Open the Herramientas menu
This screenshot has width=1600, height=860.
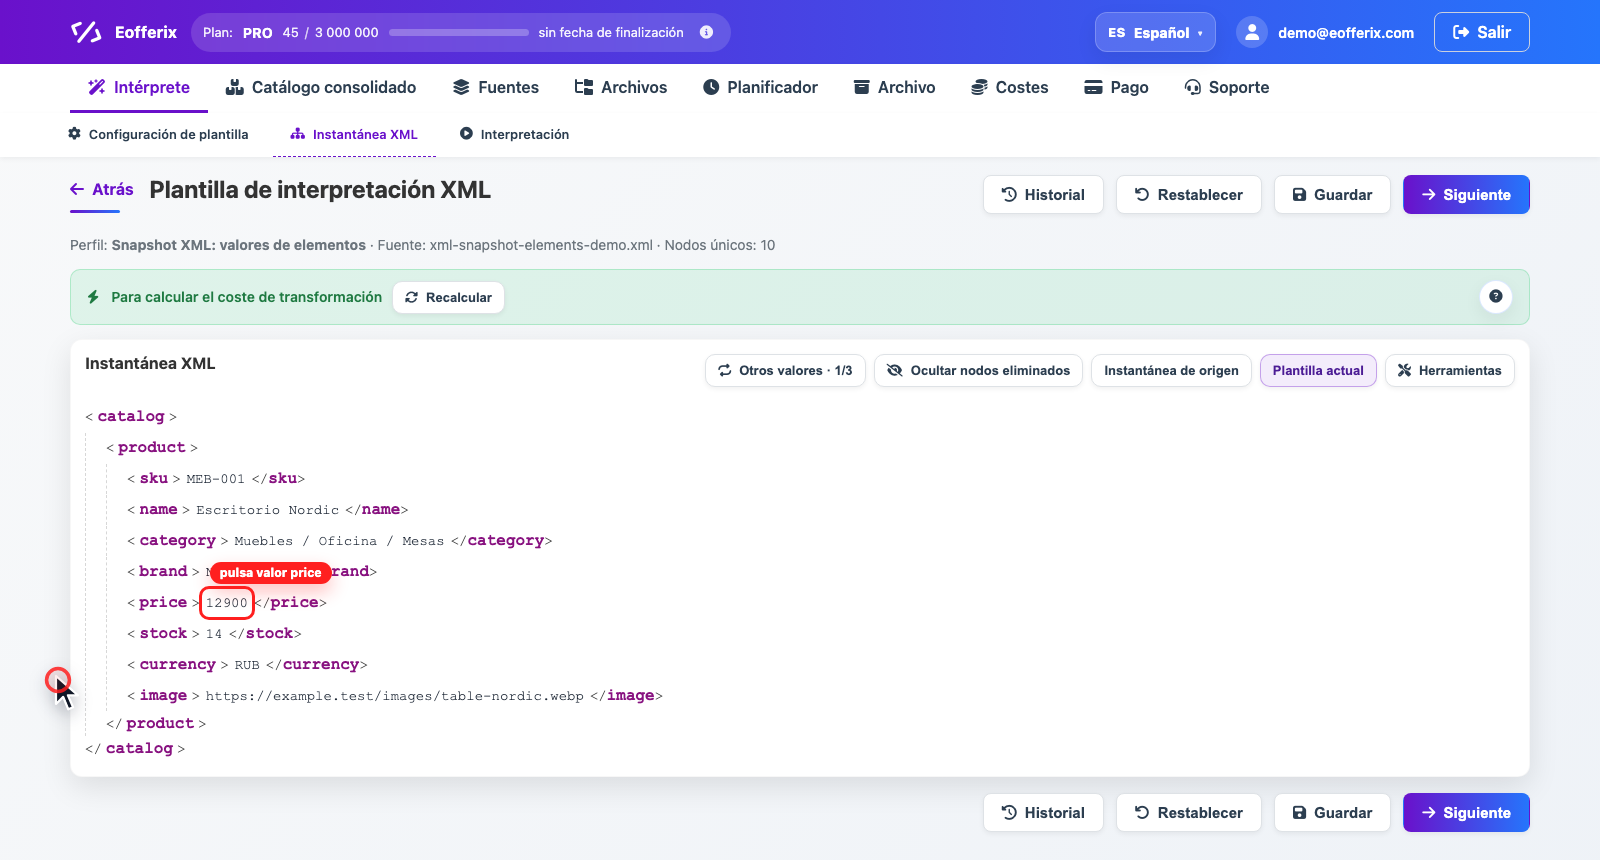(x=1449, y=370)
